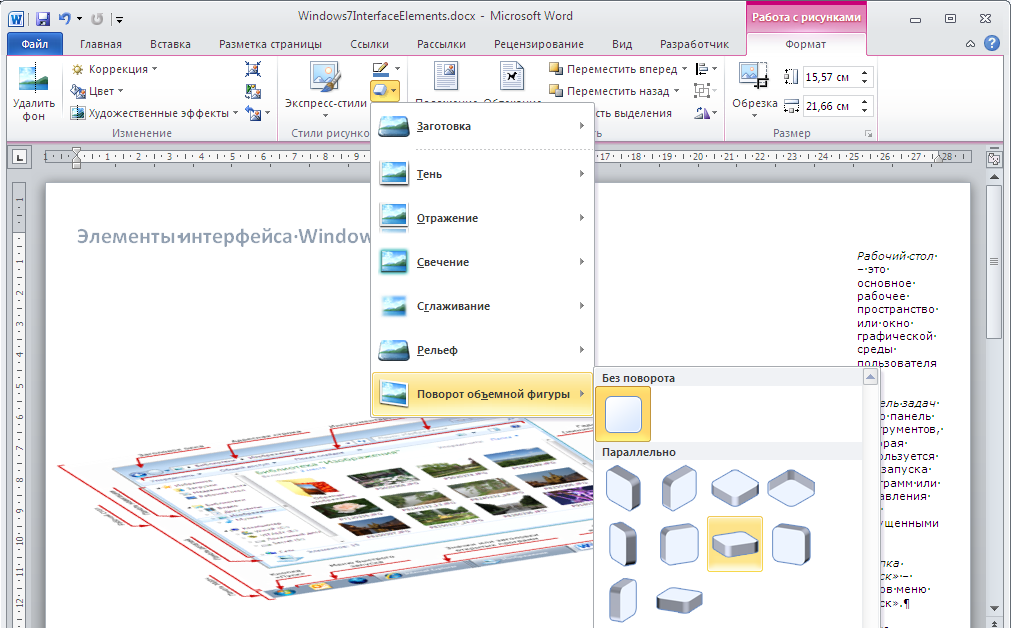Open the Экспресс-стили quick styles gallery
This screenshot has width=1011, height=628.
[326, 90]
